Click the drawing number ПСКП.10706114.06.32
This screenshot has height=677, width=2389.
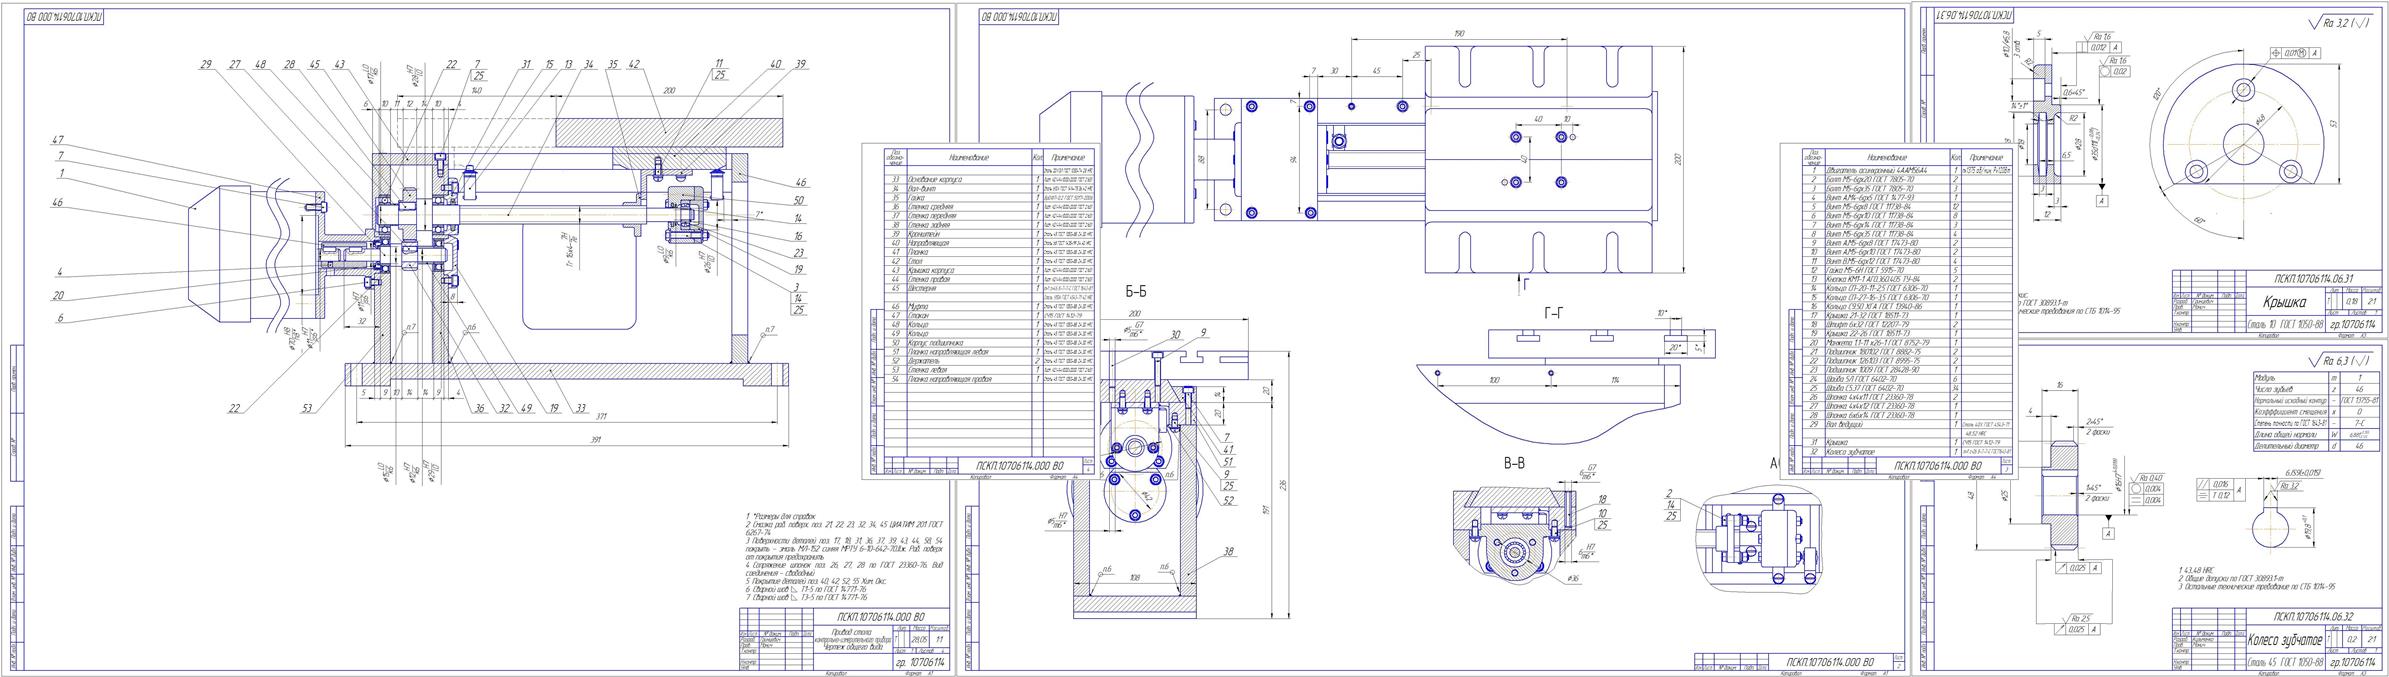click(x=2312, y=615)
